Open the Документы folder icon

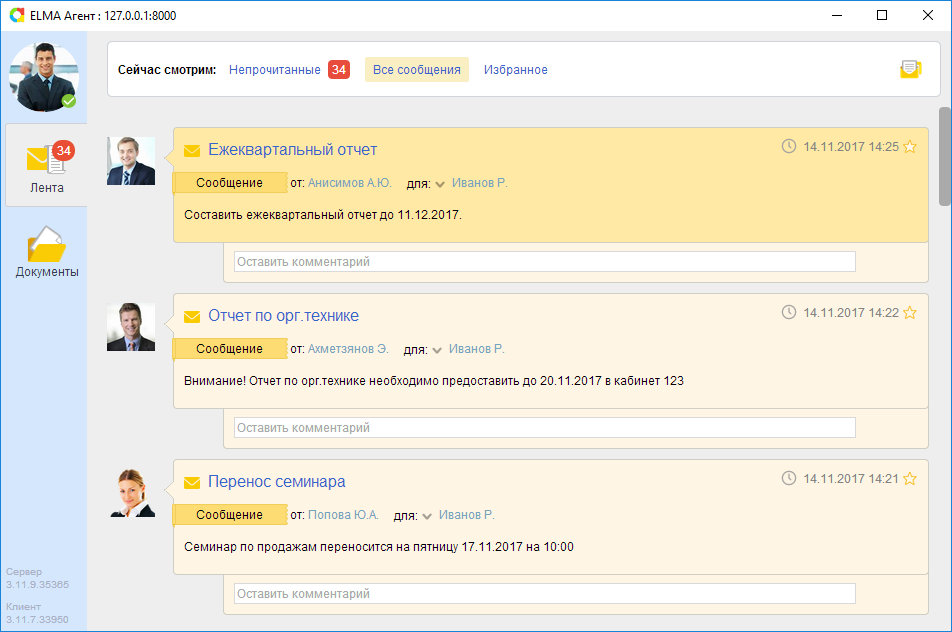(46, 245)
